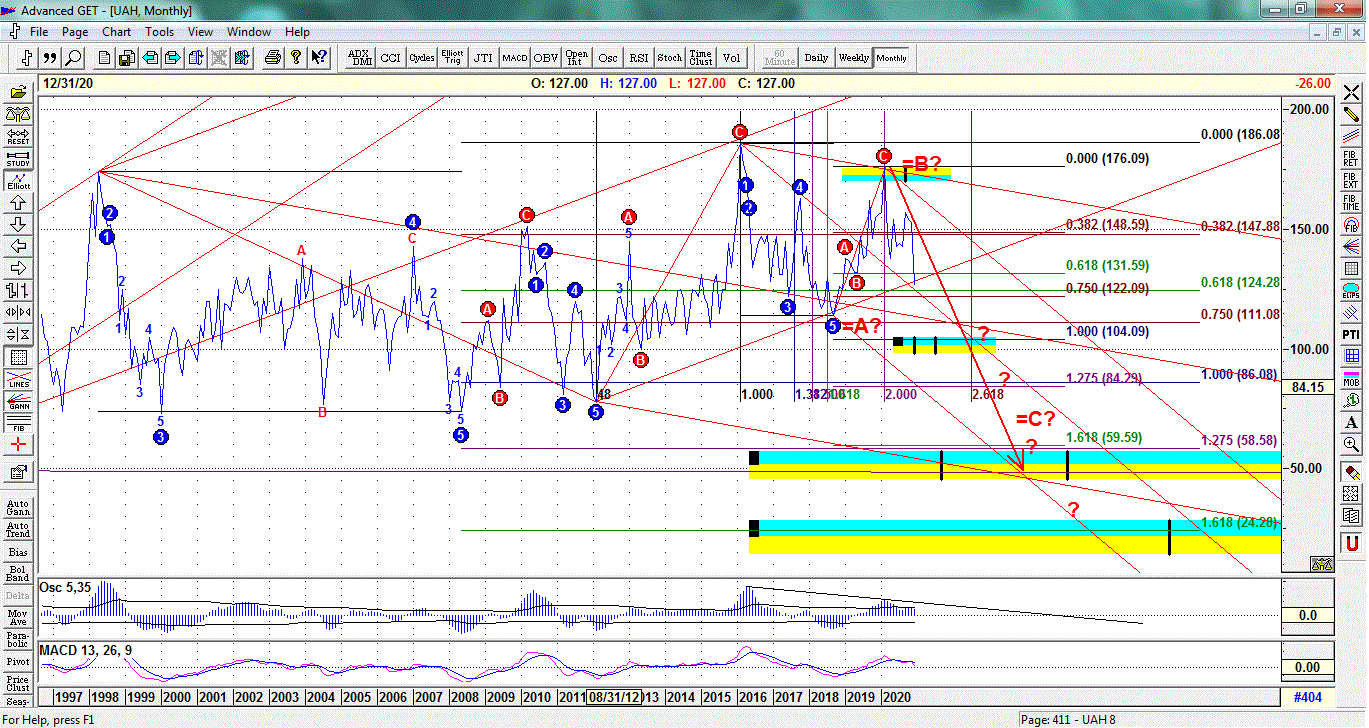Viewport: 1369px width, 728px height.
Task: Toggle Bol Band study
Action: click(x=18, y=574)
